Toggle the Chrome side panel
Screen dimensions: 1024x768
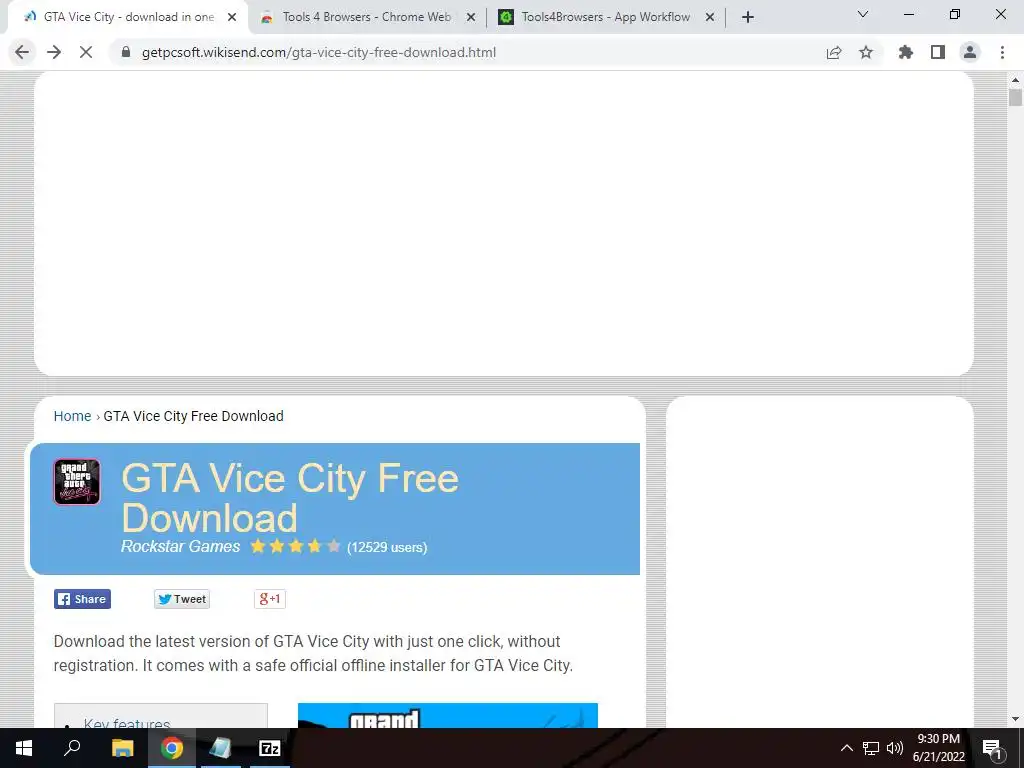938,52
